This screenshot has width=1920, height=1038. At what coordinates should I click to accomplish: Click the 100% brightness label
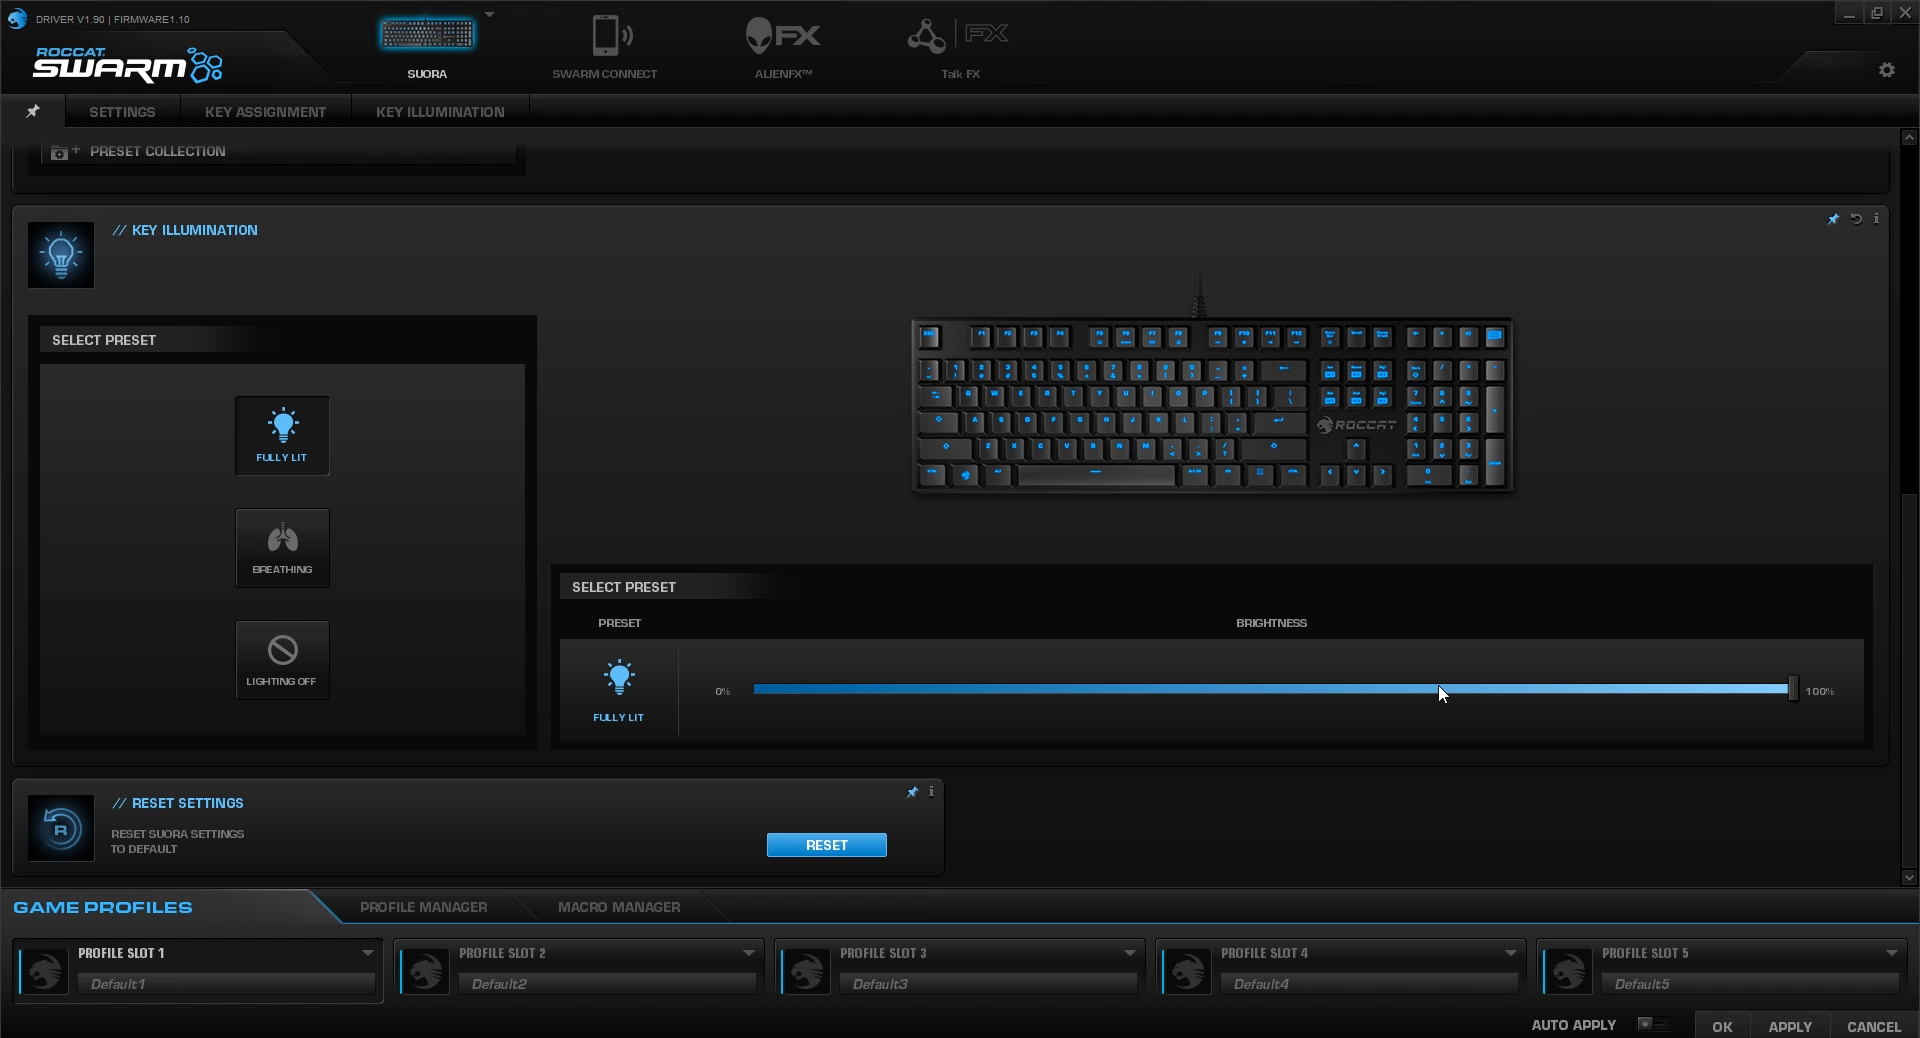point(1820,691)
